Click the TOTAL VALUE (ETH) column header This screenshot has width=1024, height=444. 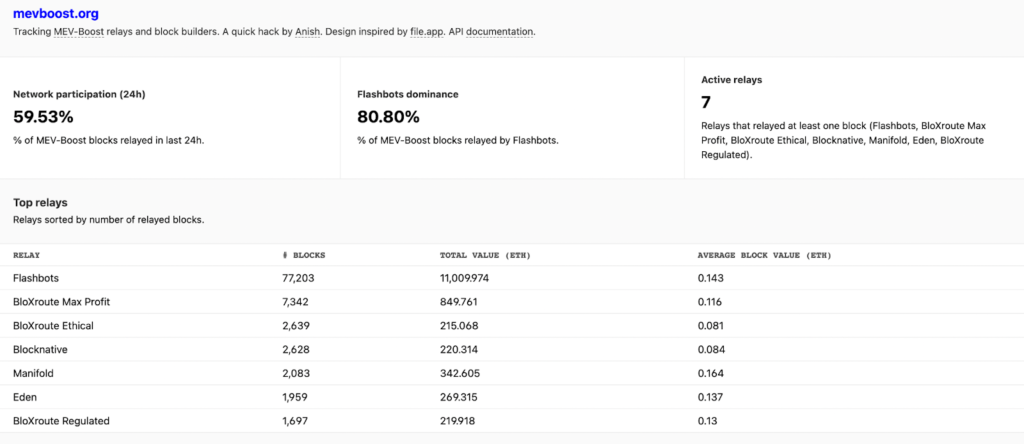(485, 255)
